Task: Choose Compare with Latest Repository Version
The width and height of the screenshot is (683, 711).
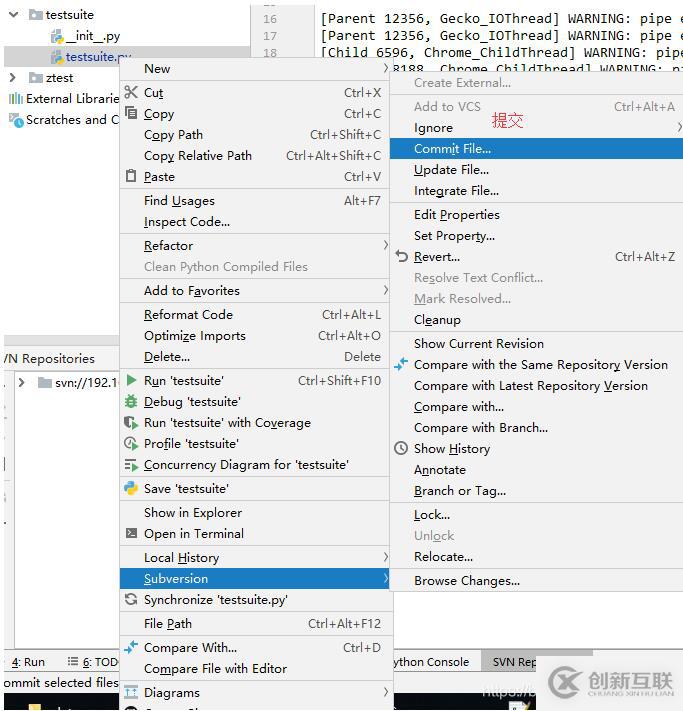Action: [x=537, y=385]
